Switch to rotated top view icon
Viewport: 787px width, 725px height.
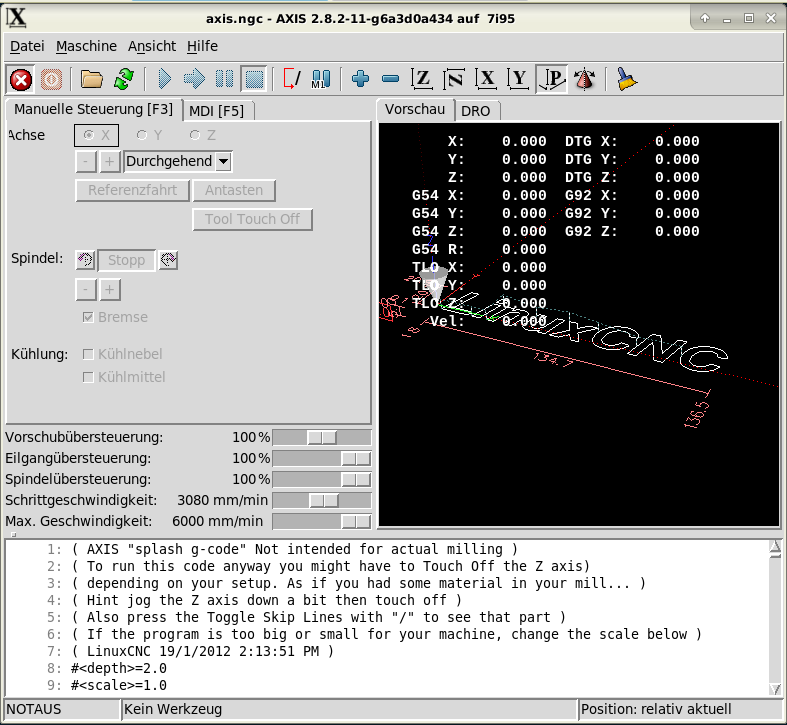(454, 79)
